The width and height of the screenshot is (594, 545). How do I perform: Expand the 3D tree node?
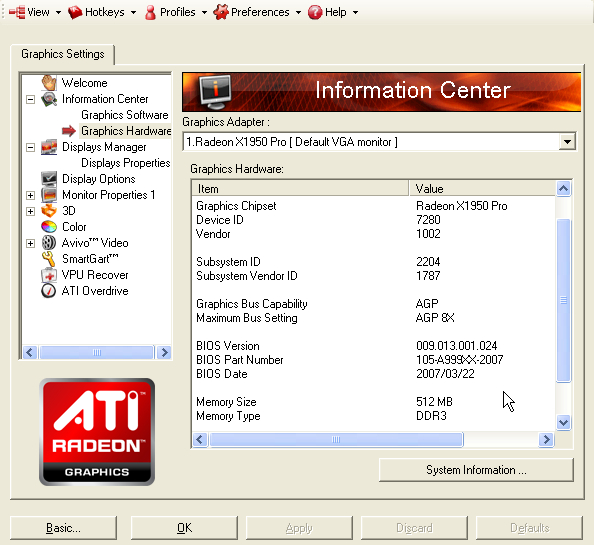31,211
